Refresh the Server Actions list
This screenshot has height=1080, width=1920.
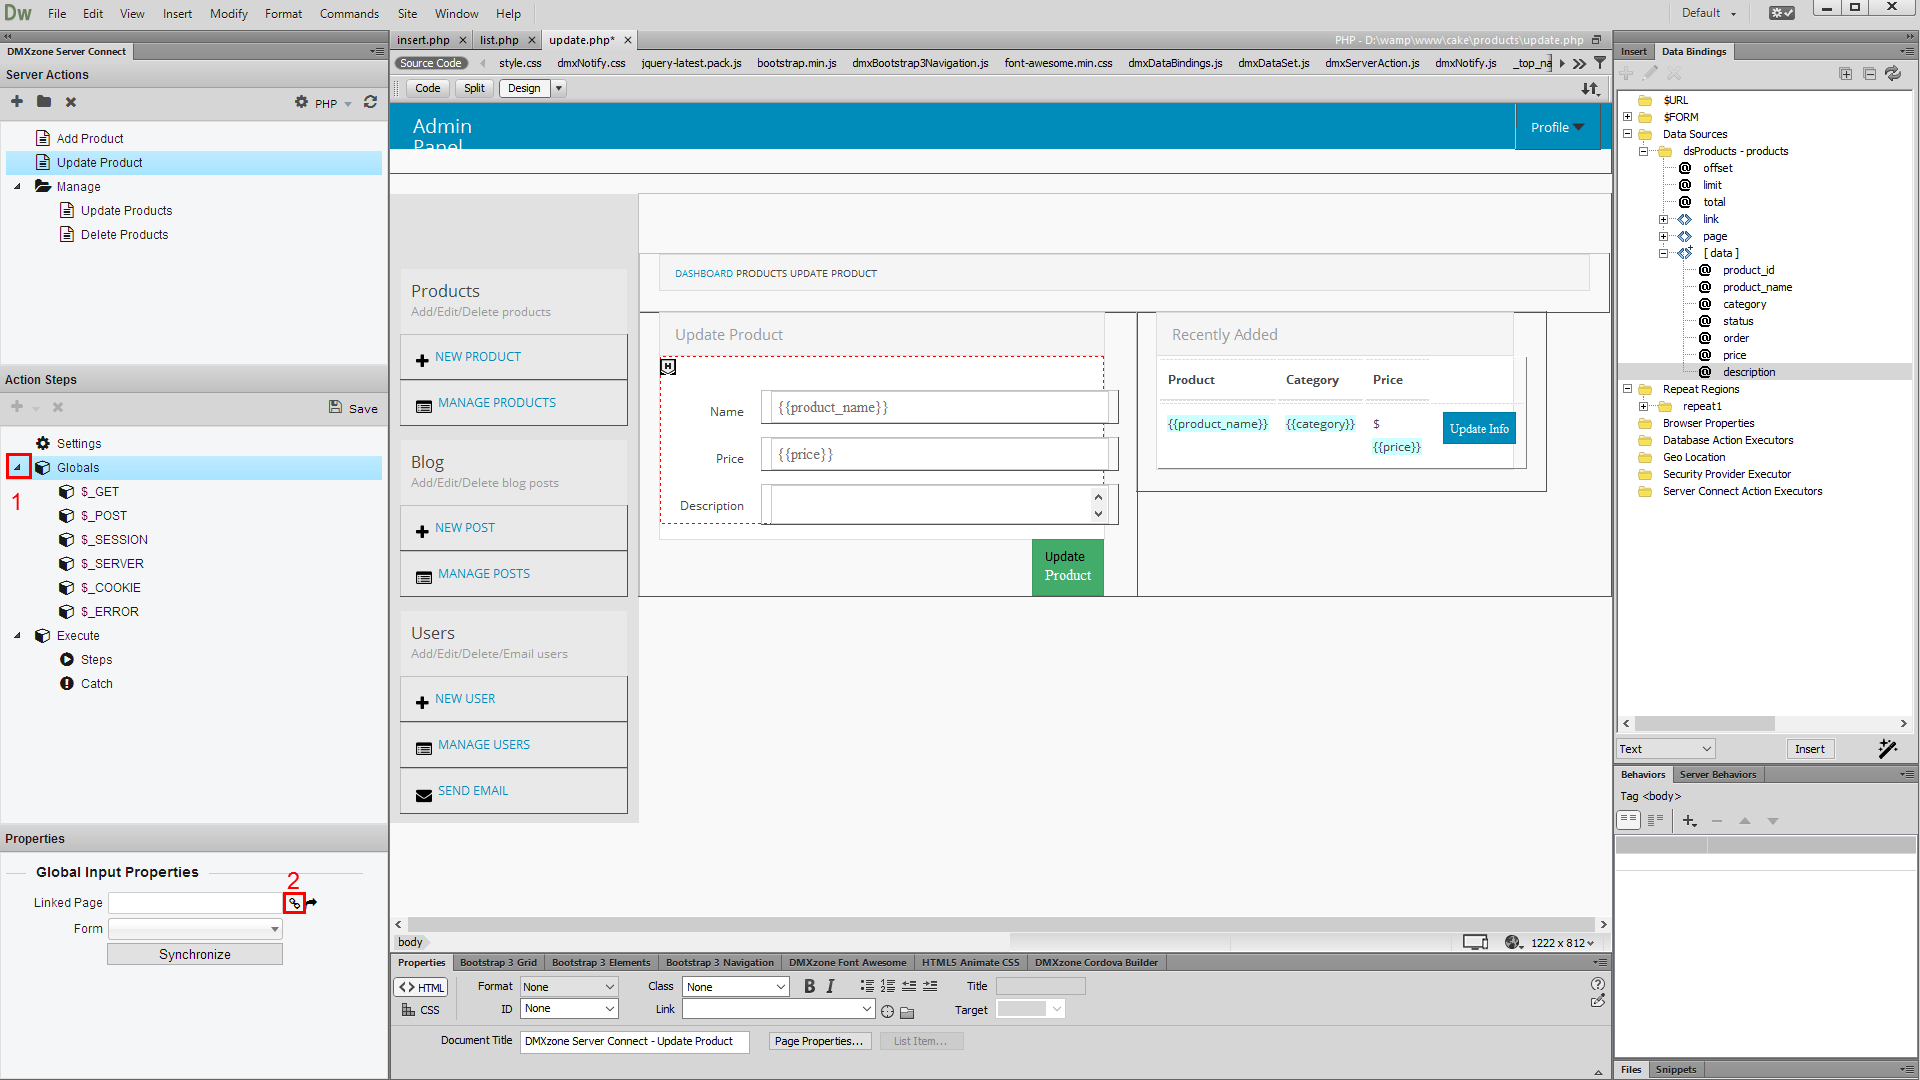(370, 102)
